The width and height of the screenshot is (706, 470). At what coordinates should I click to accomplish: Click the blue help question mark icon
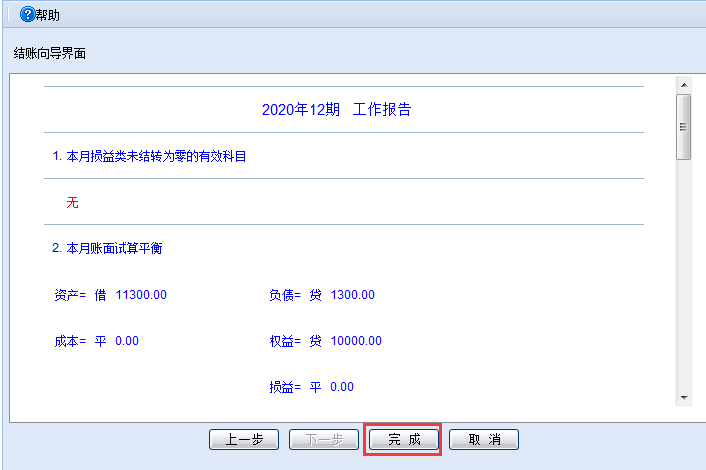tap(27, 15)
